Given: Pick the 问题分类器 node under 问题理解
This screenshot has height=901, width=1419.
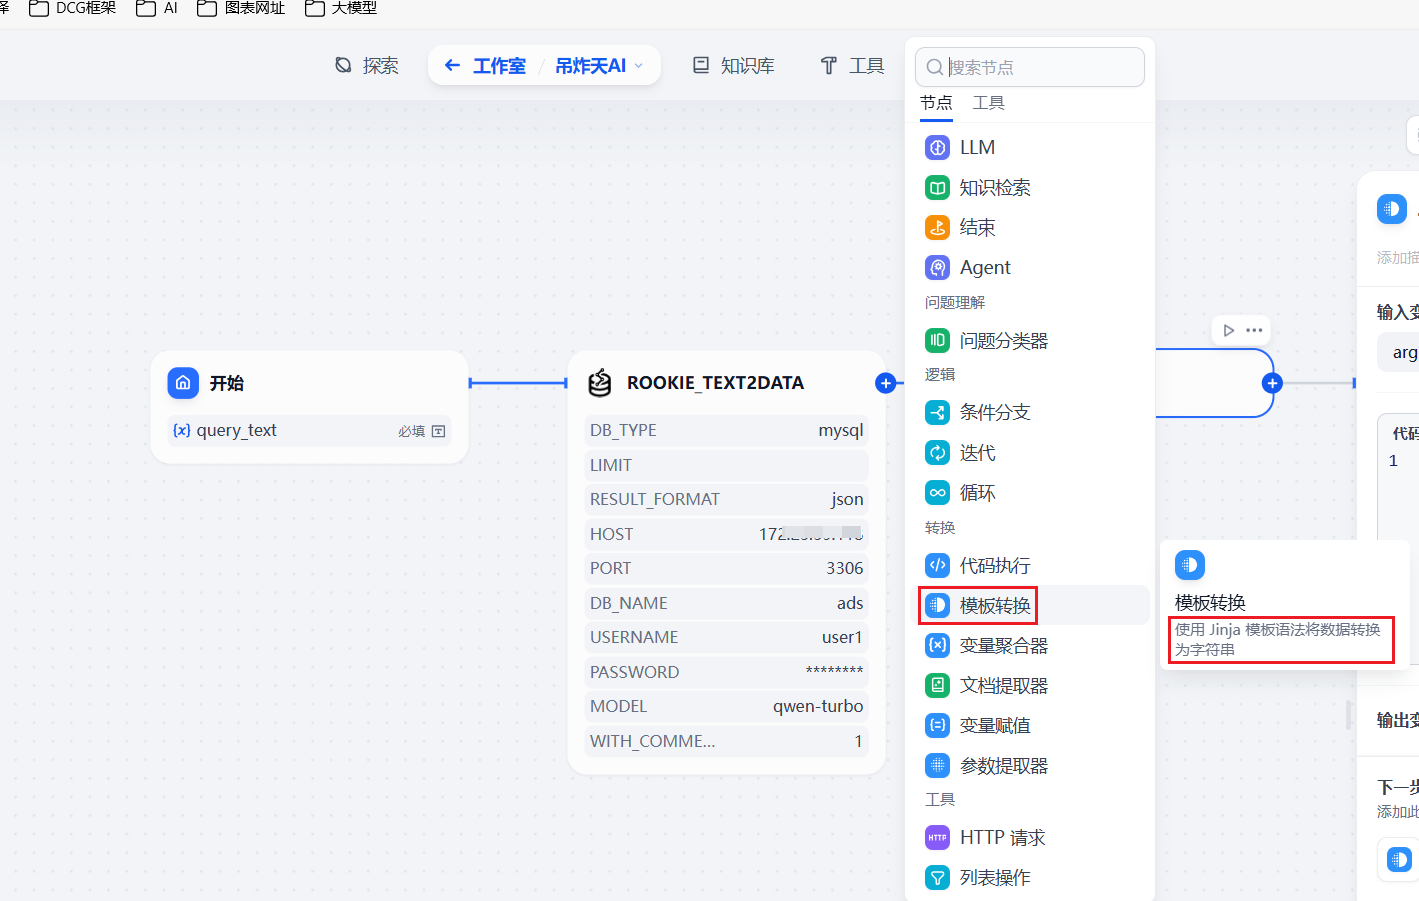Looking at the screenshot, I should (x=1003, y=340).
